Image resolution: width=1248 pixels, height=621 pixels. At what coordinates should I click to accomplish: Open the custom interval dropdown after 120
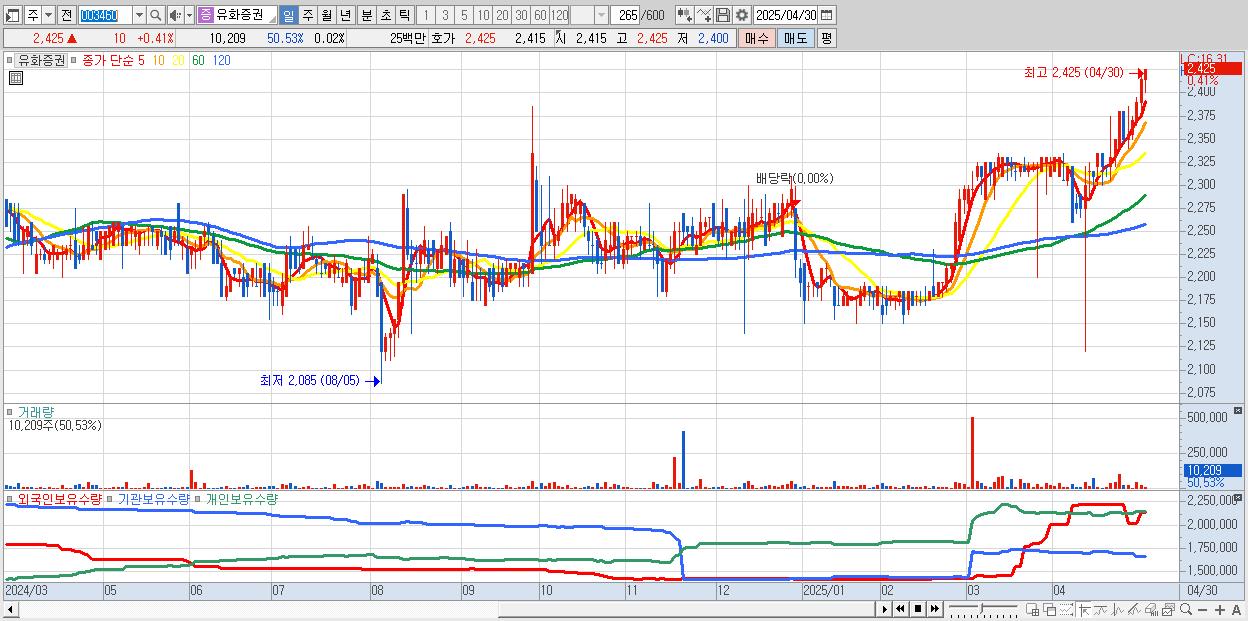coord(601,15)
